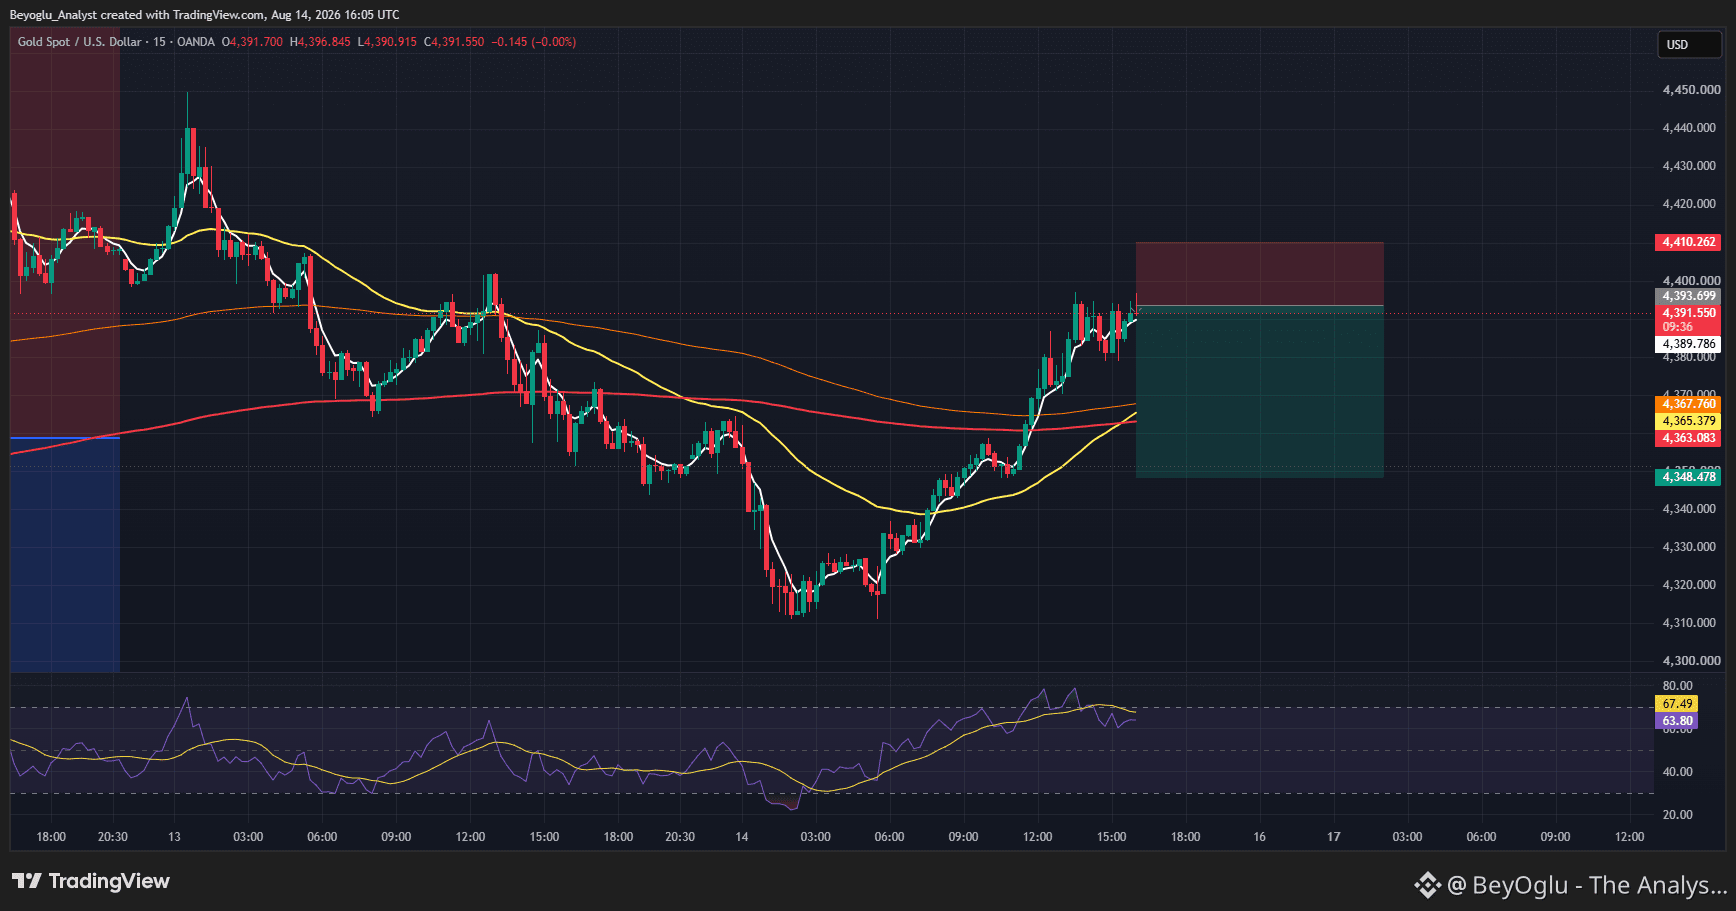Click the date label 17 on time axis
Viewport: 1736px width, 911px height.
1333,837
